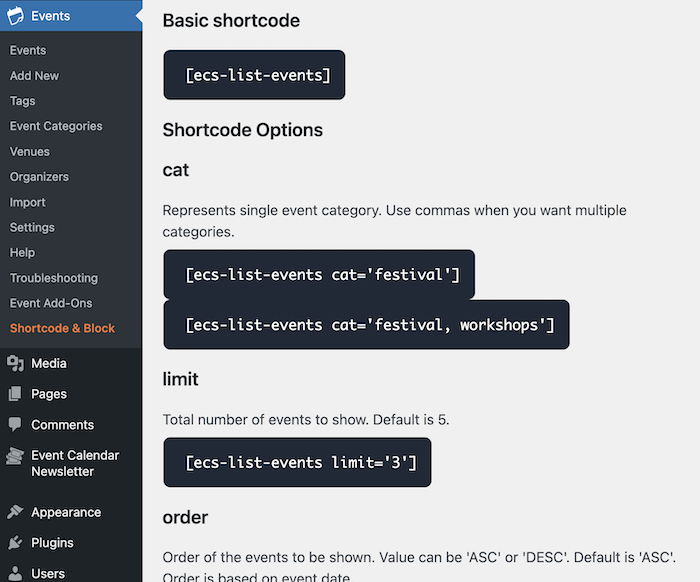The height and width of the screenshot is (582, 700).
Task: Click the limit option heading
Action: coord(180,379)
